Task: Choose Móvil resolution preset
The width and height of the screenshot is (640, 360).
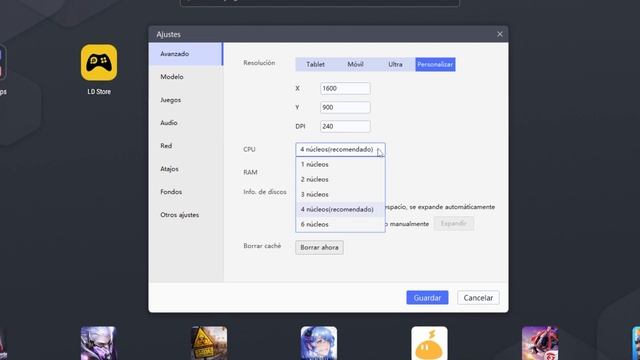Action: [356, 64]
